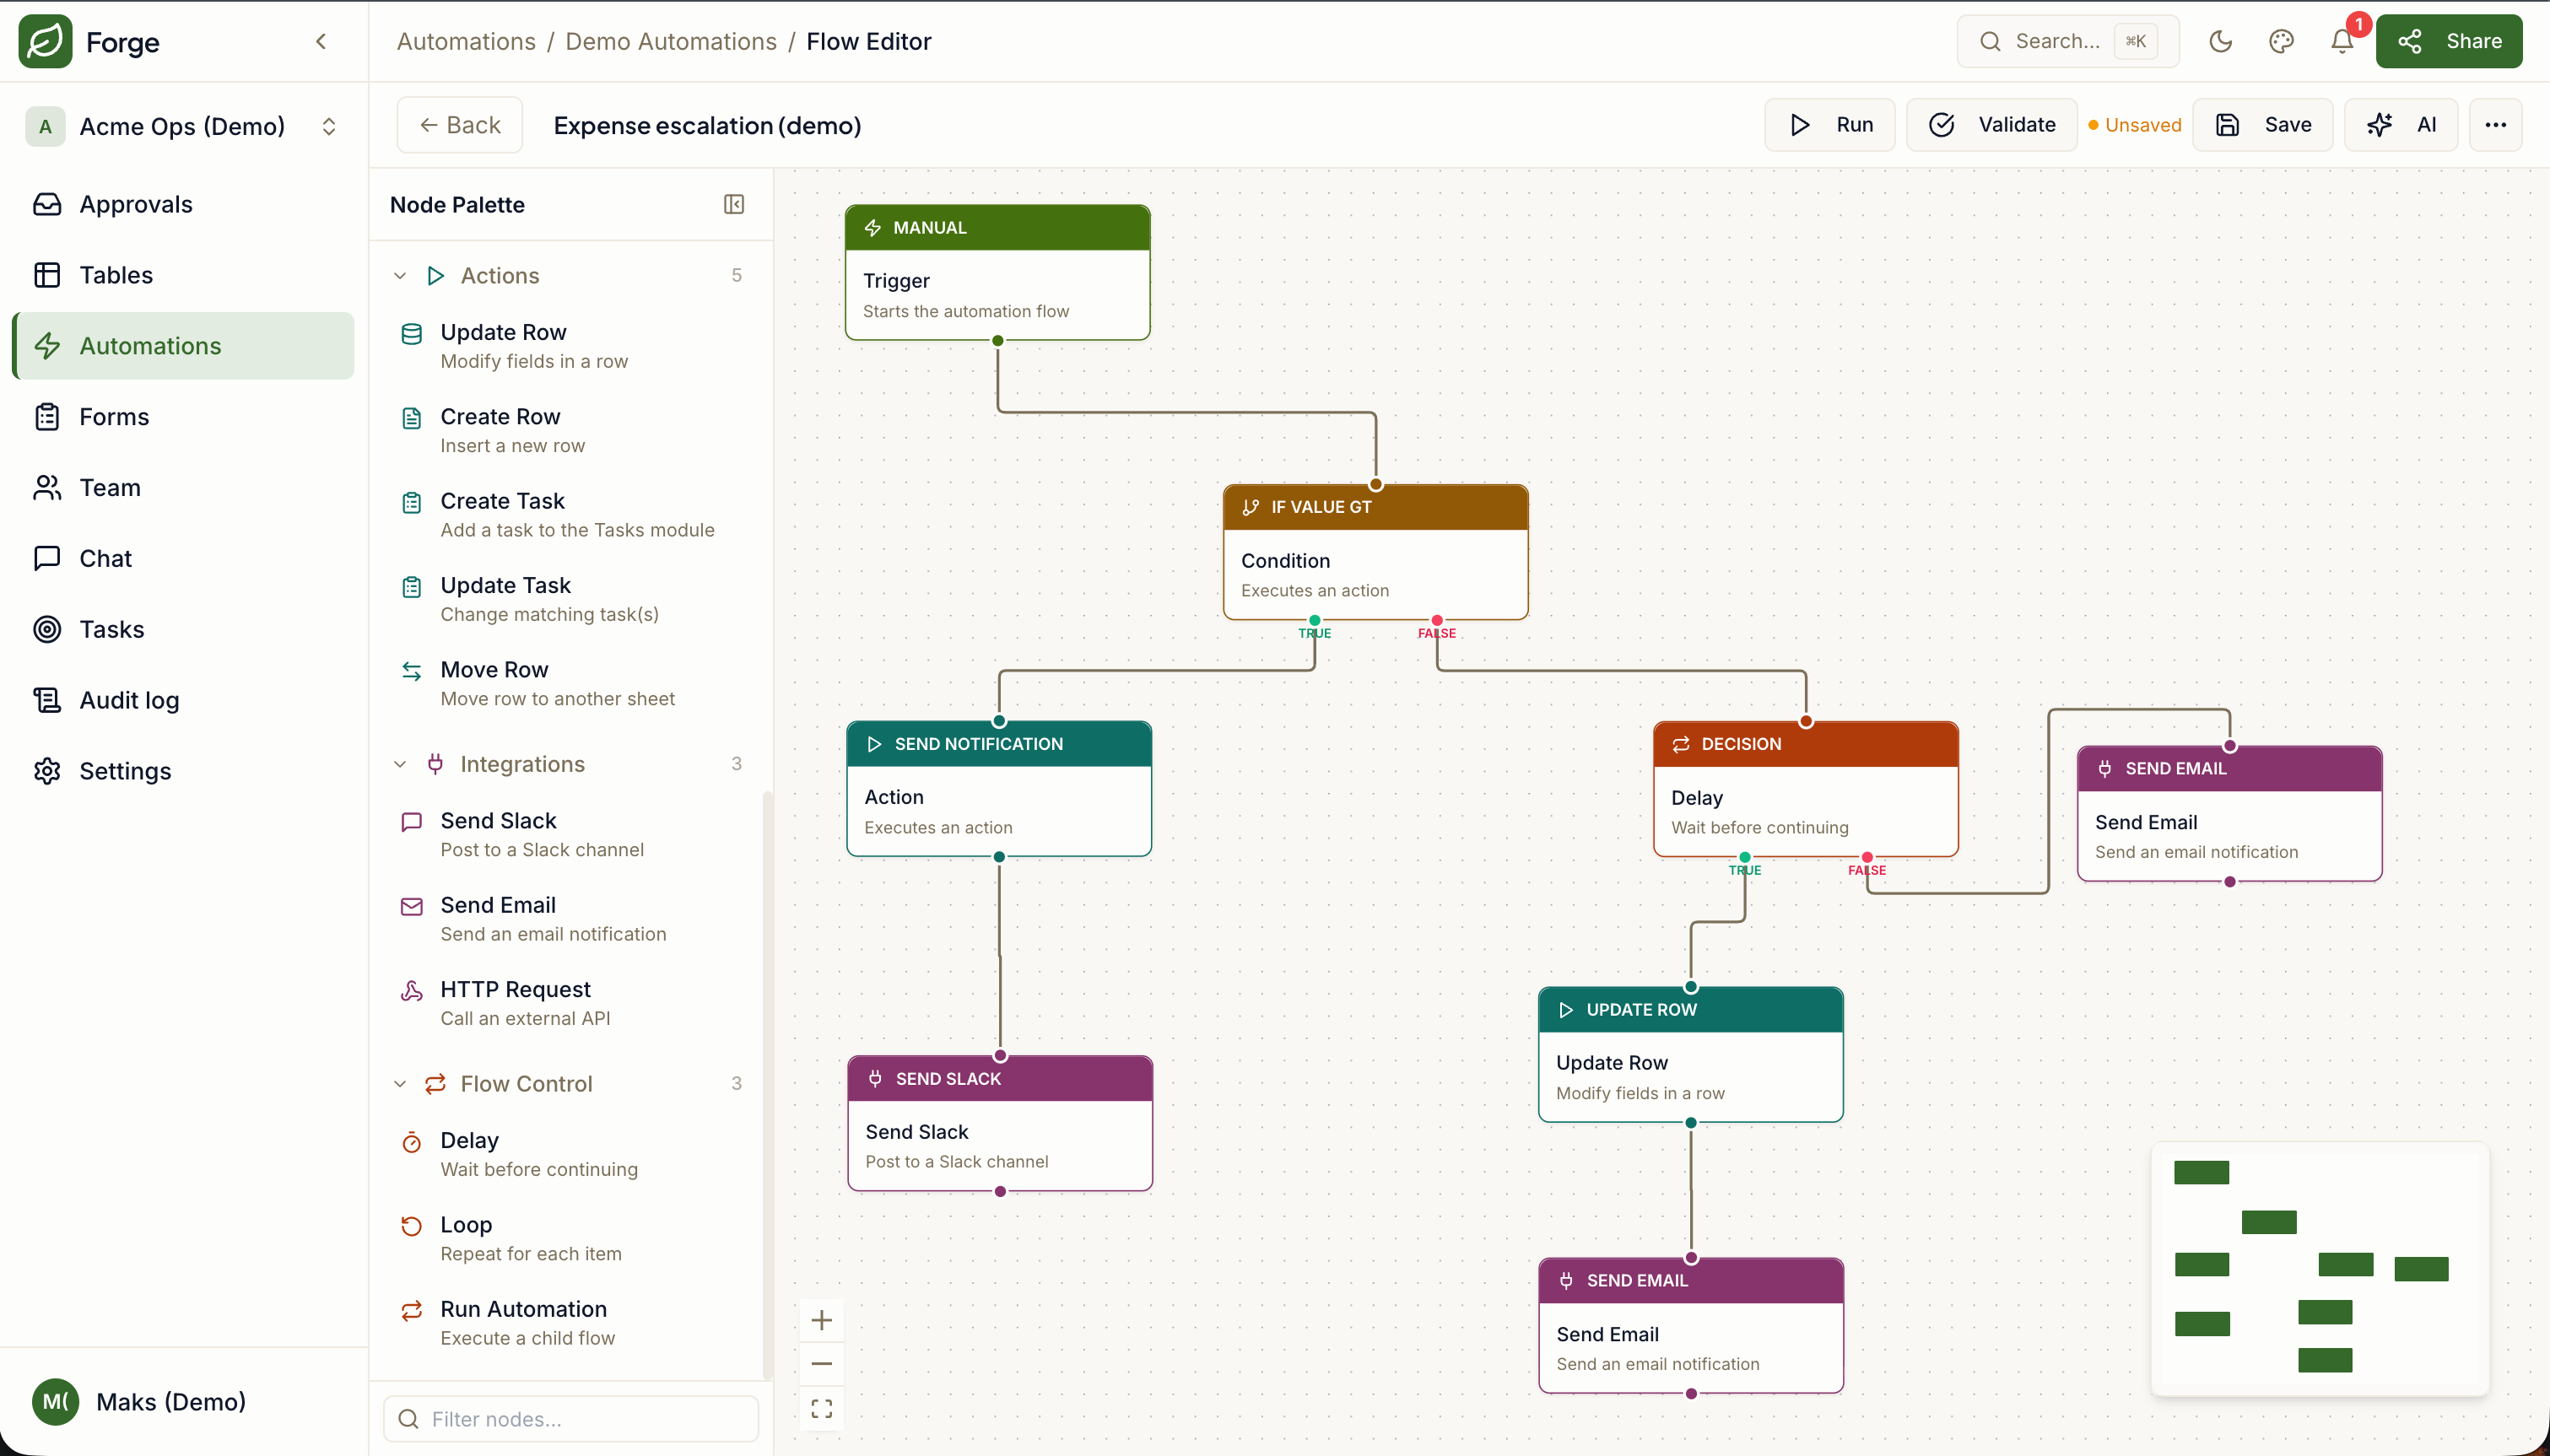
Task: Click the Condition node FALSE output handle
Action: tap(1437, 620)
